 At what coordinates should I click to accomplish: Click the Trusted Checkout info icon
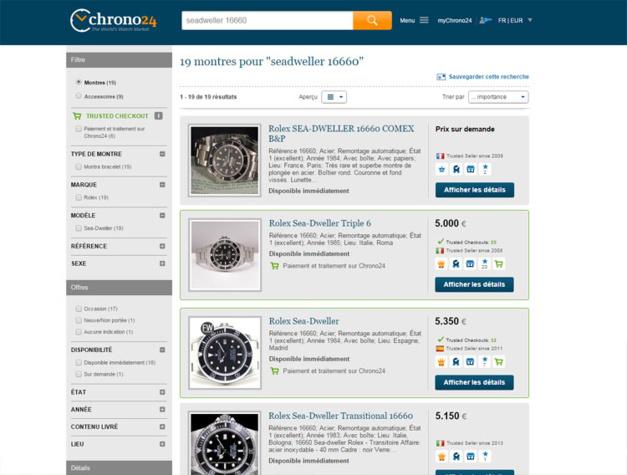click(158, 116)
